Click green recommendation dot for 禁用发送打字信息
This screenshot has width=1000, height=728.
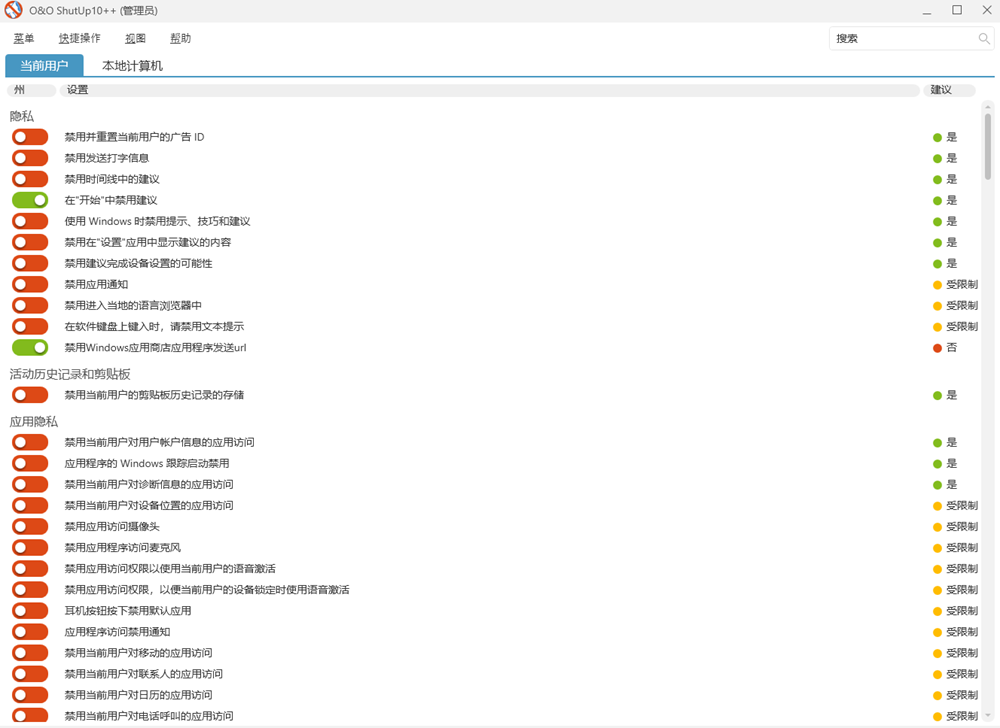[937, 158]
